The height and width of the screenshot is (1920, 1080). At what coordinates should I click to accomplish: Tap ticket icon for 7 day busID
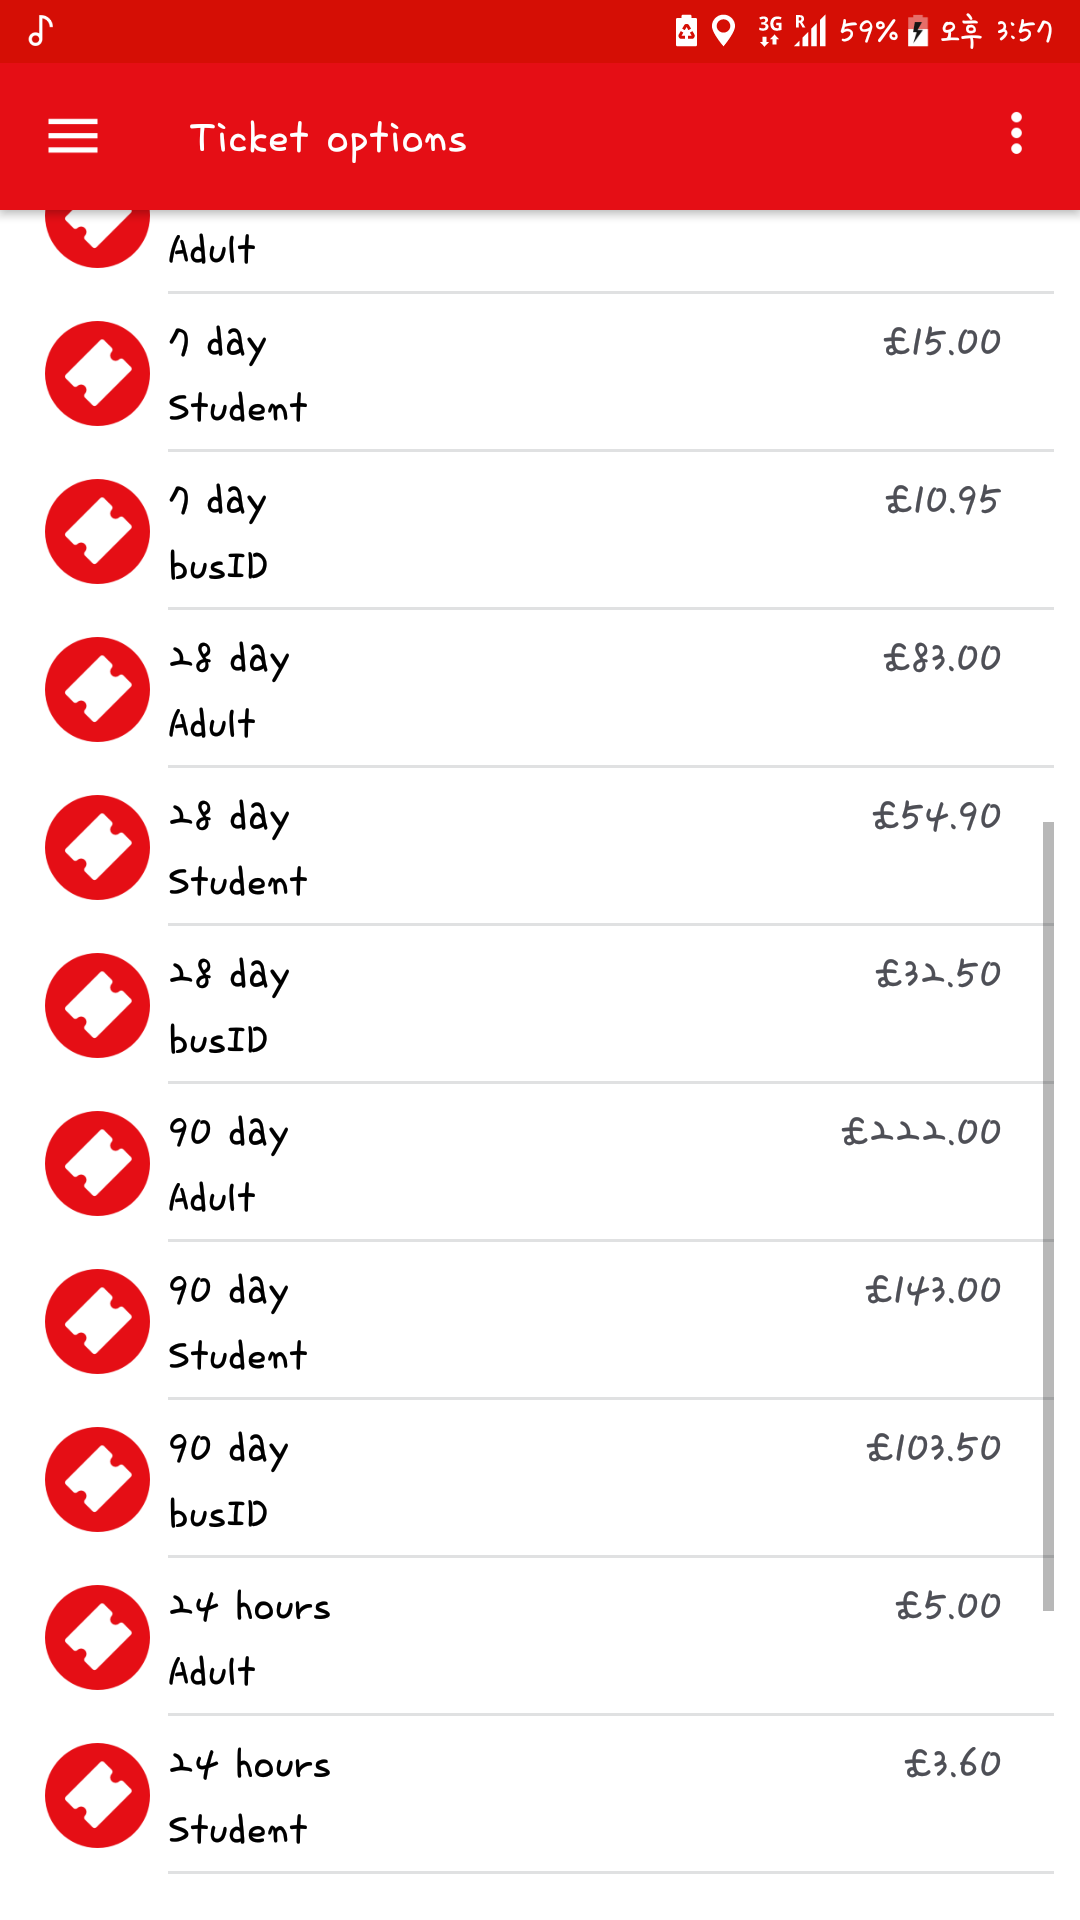pyautogui.click(x=97, y=531)
